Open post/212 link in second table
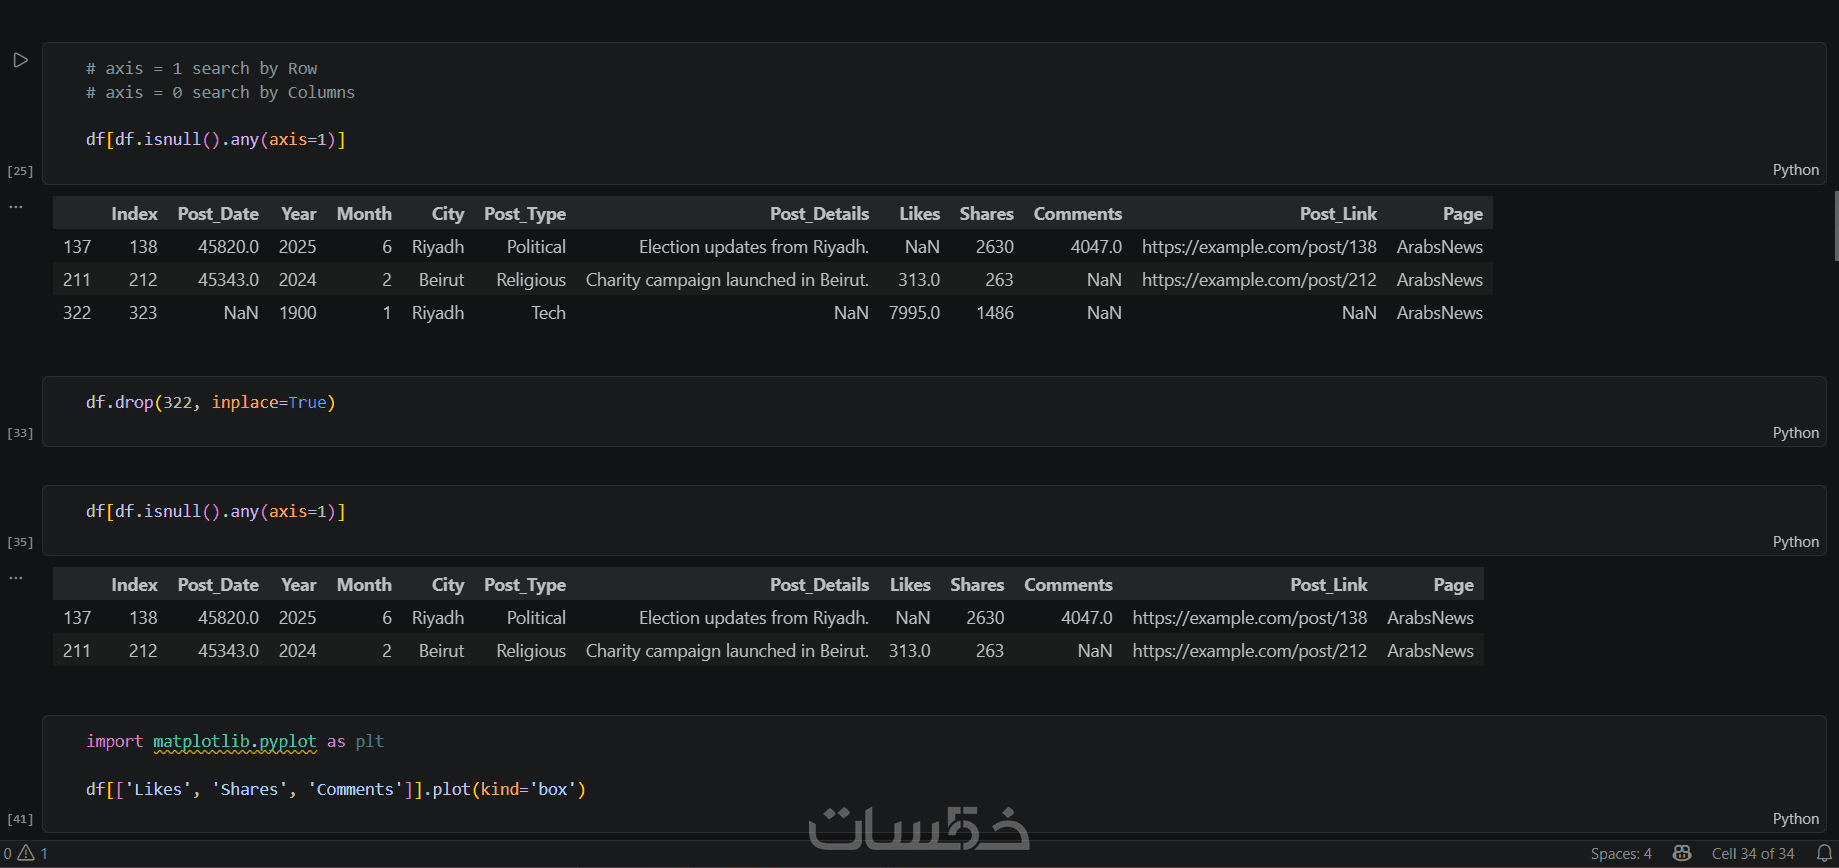This screenshot has width=1839, height=868. click(1250, 651)
